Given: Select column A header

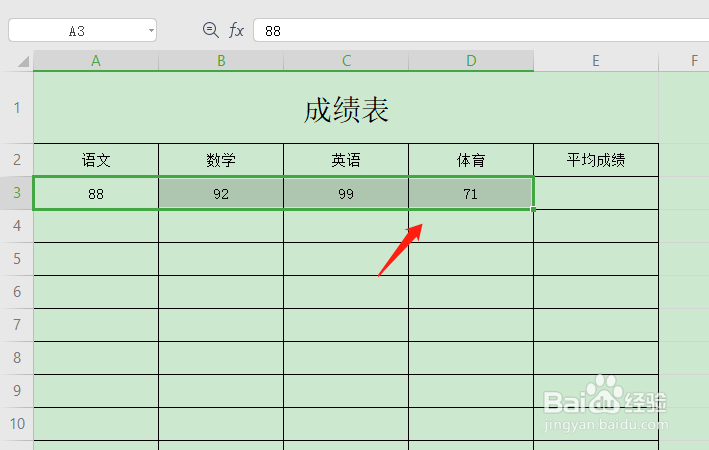Looking at the screenshot, I should tap(96, 61).
